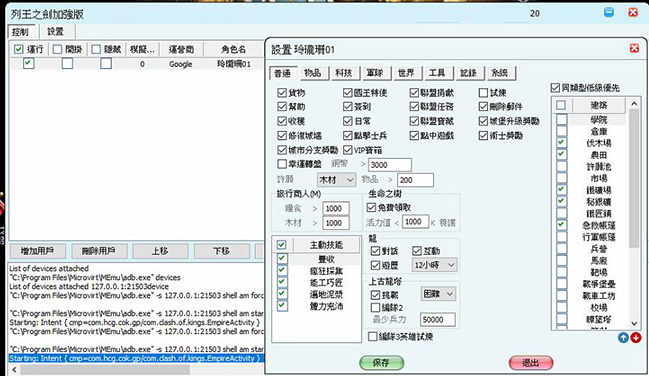Switch to the 系統 tab

pos(500,73)
